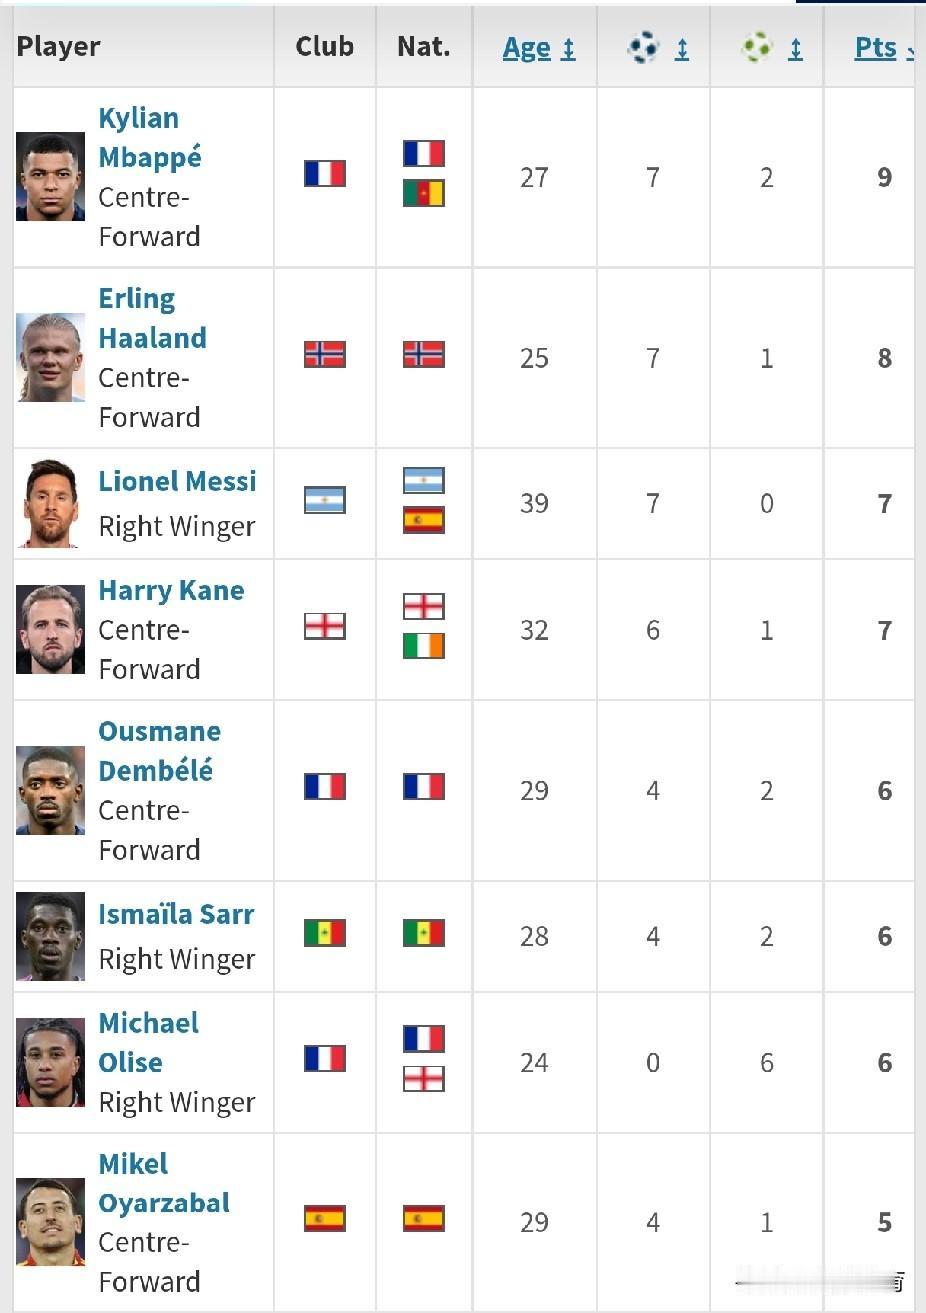
Task: Click the Ireland nationality flag in Kane's row
Action: tap(424, 646)
